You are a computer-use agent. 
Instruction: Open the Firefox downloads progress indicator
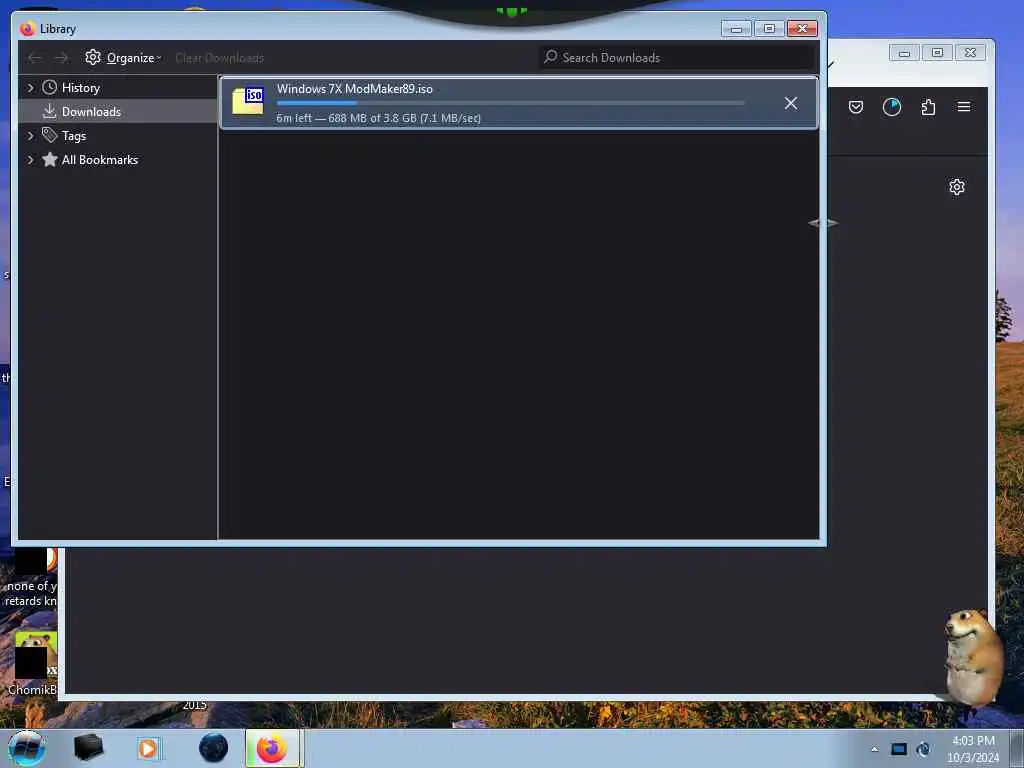[x=891, y=107]
